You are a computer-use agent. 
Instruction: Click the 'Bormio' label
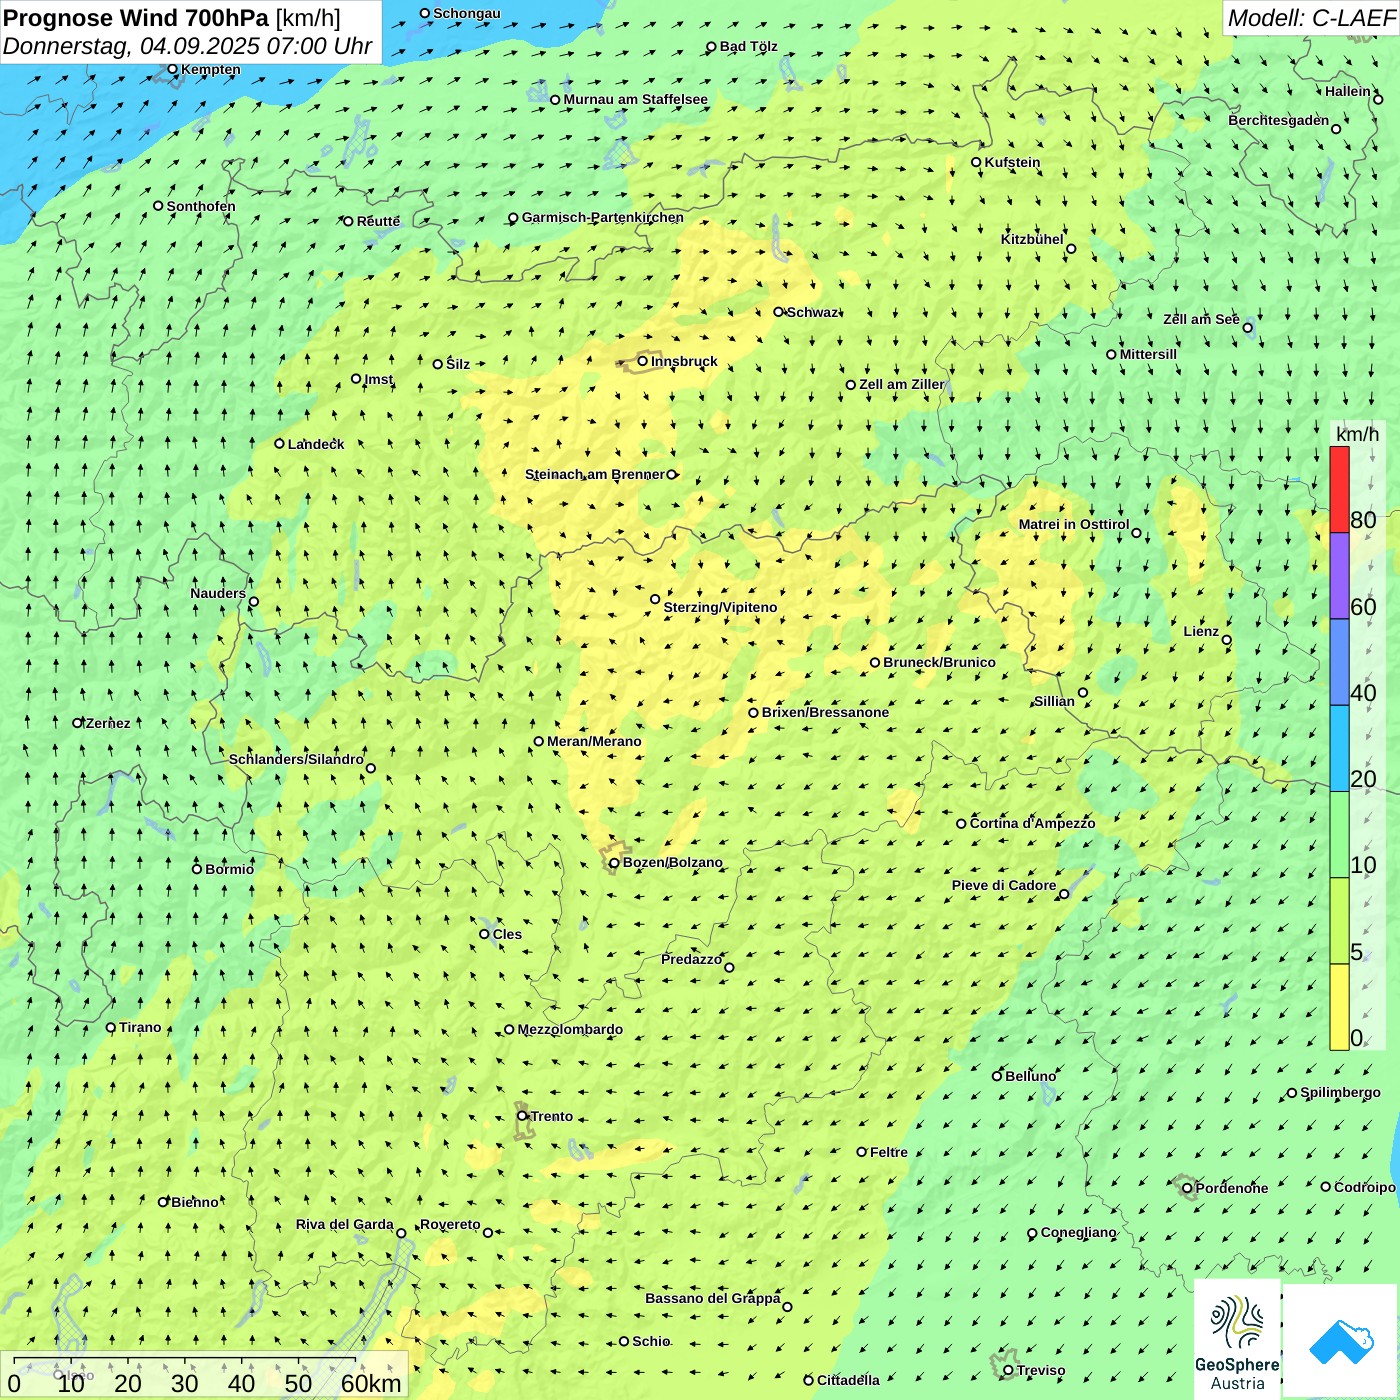(x=230, y=869)
